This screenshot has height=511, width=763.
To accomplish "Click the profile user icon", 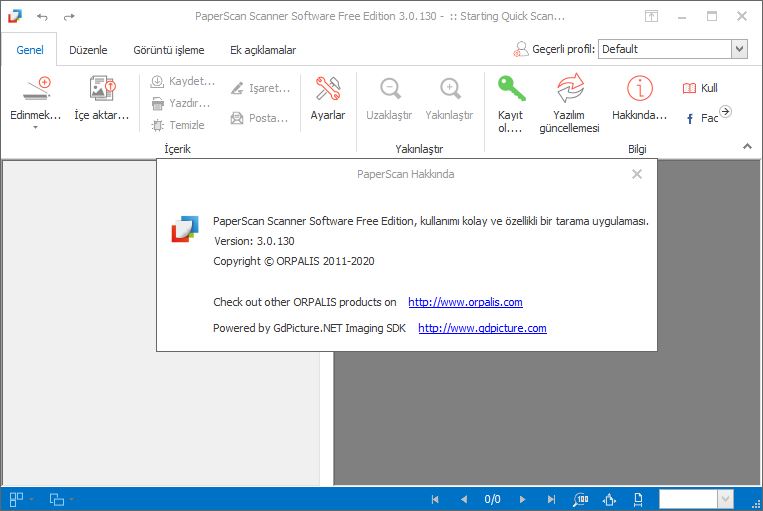I will (521, 49).
